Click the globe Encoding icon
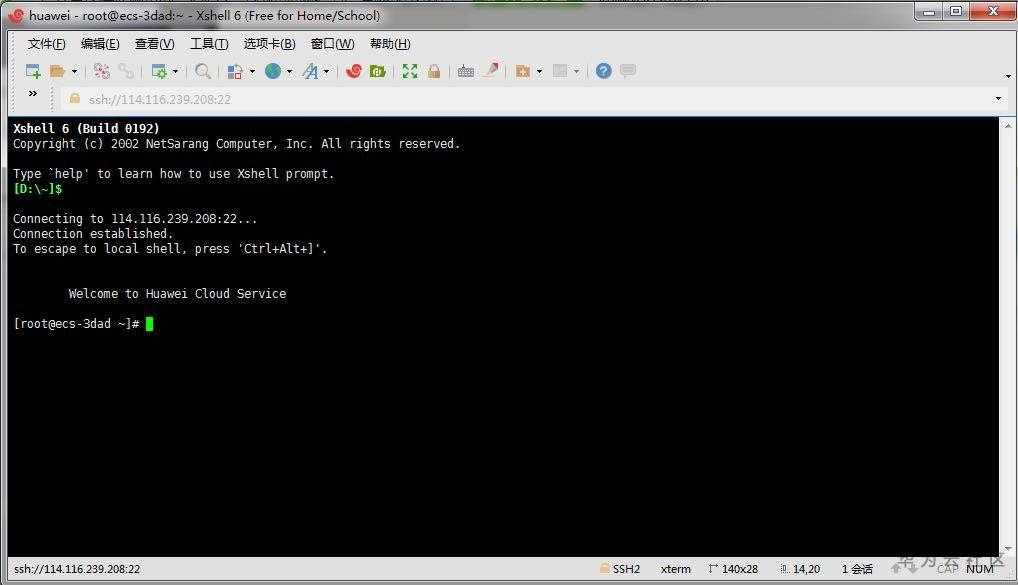Viewport: 1018px width, 585px height. 273,71
